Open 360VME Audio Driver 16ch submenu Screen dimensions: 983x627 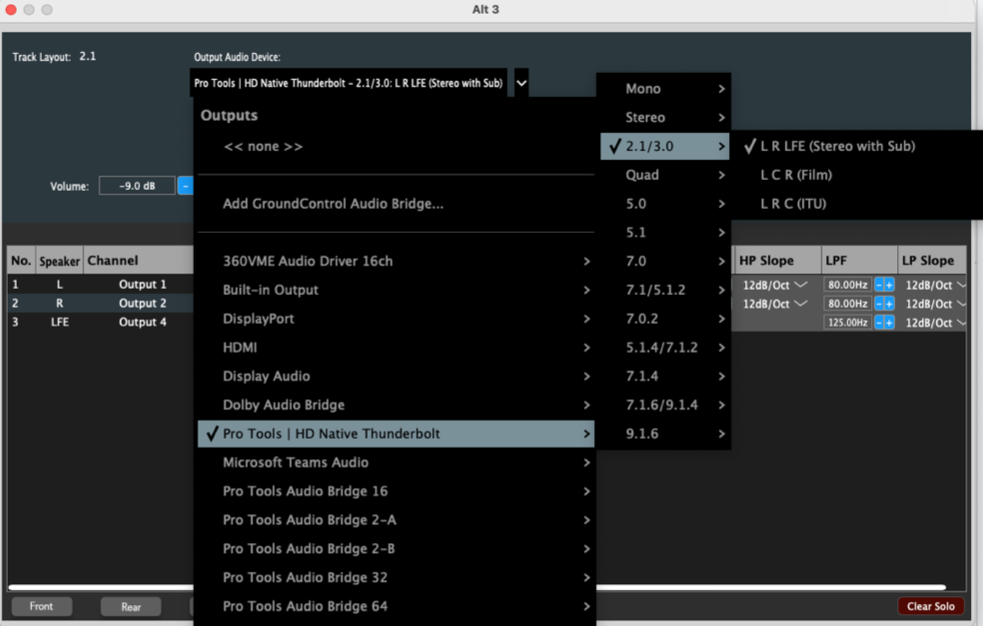396,261
